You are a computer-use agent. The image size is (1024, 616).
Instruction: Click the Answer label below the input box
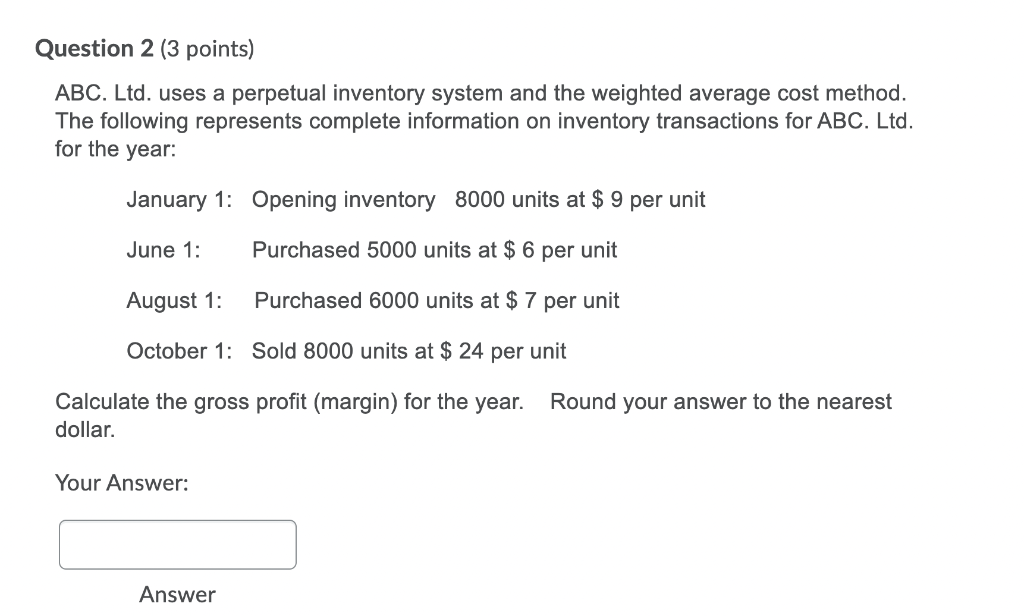click(177, 594)
